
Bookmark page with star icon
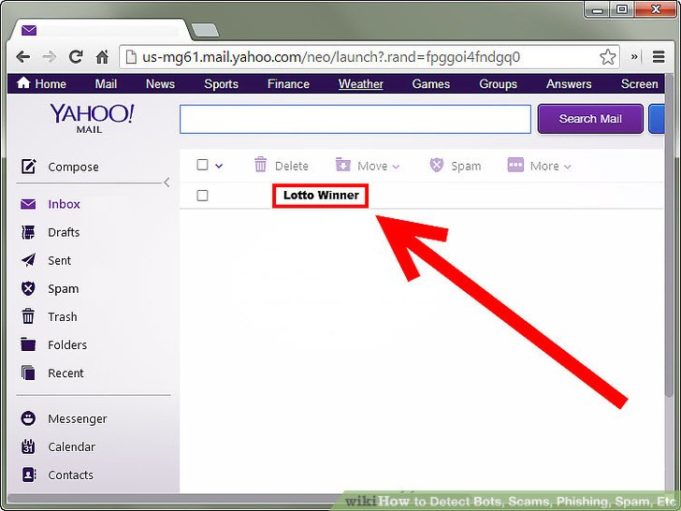click(x=607, y=57)
